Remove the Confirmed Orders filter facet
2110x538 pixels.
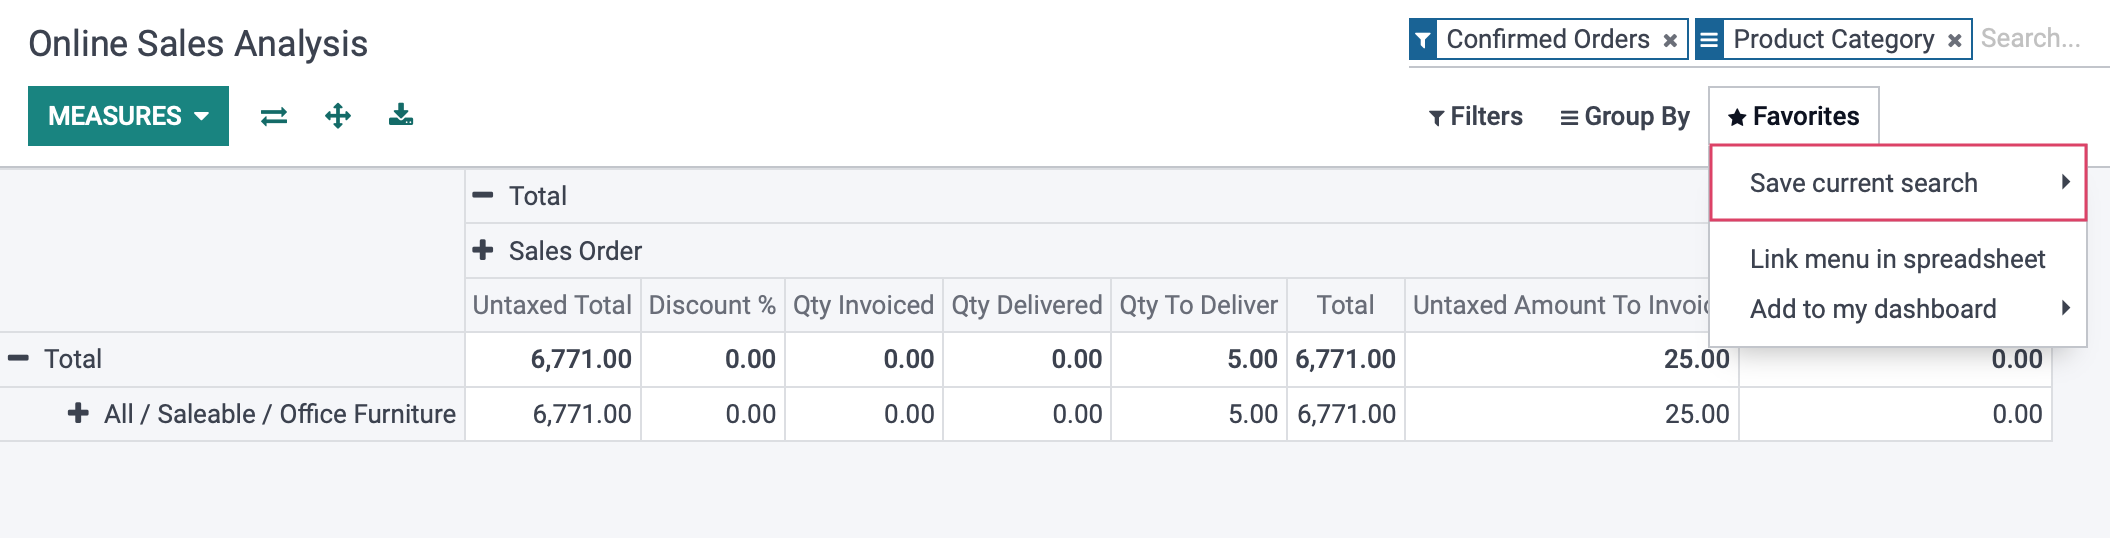pyautogui.click(x=1670, y=40)
